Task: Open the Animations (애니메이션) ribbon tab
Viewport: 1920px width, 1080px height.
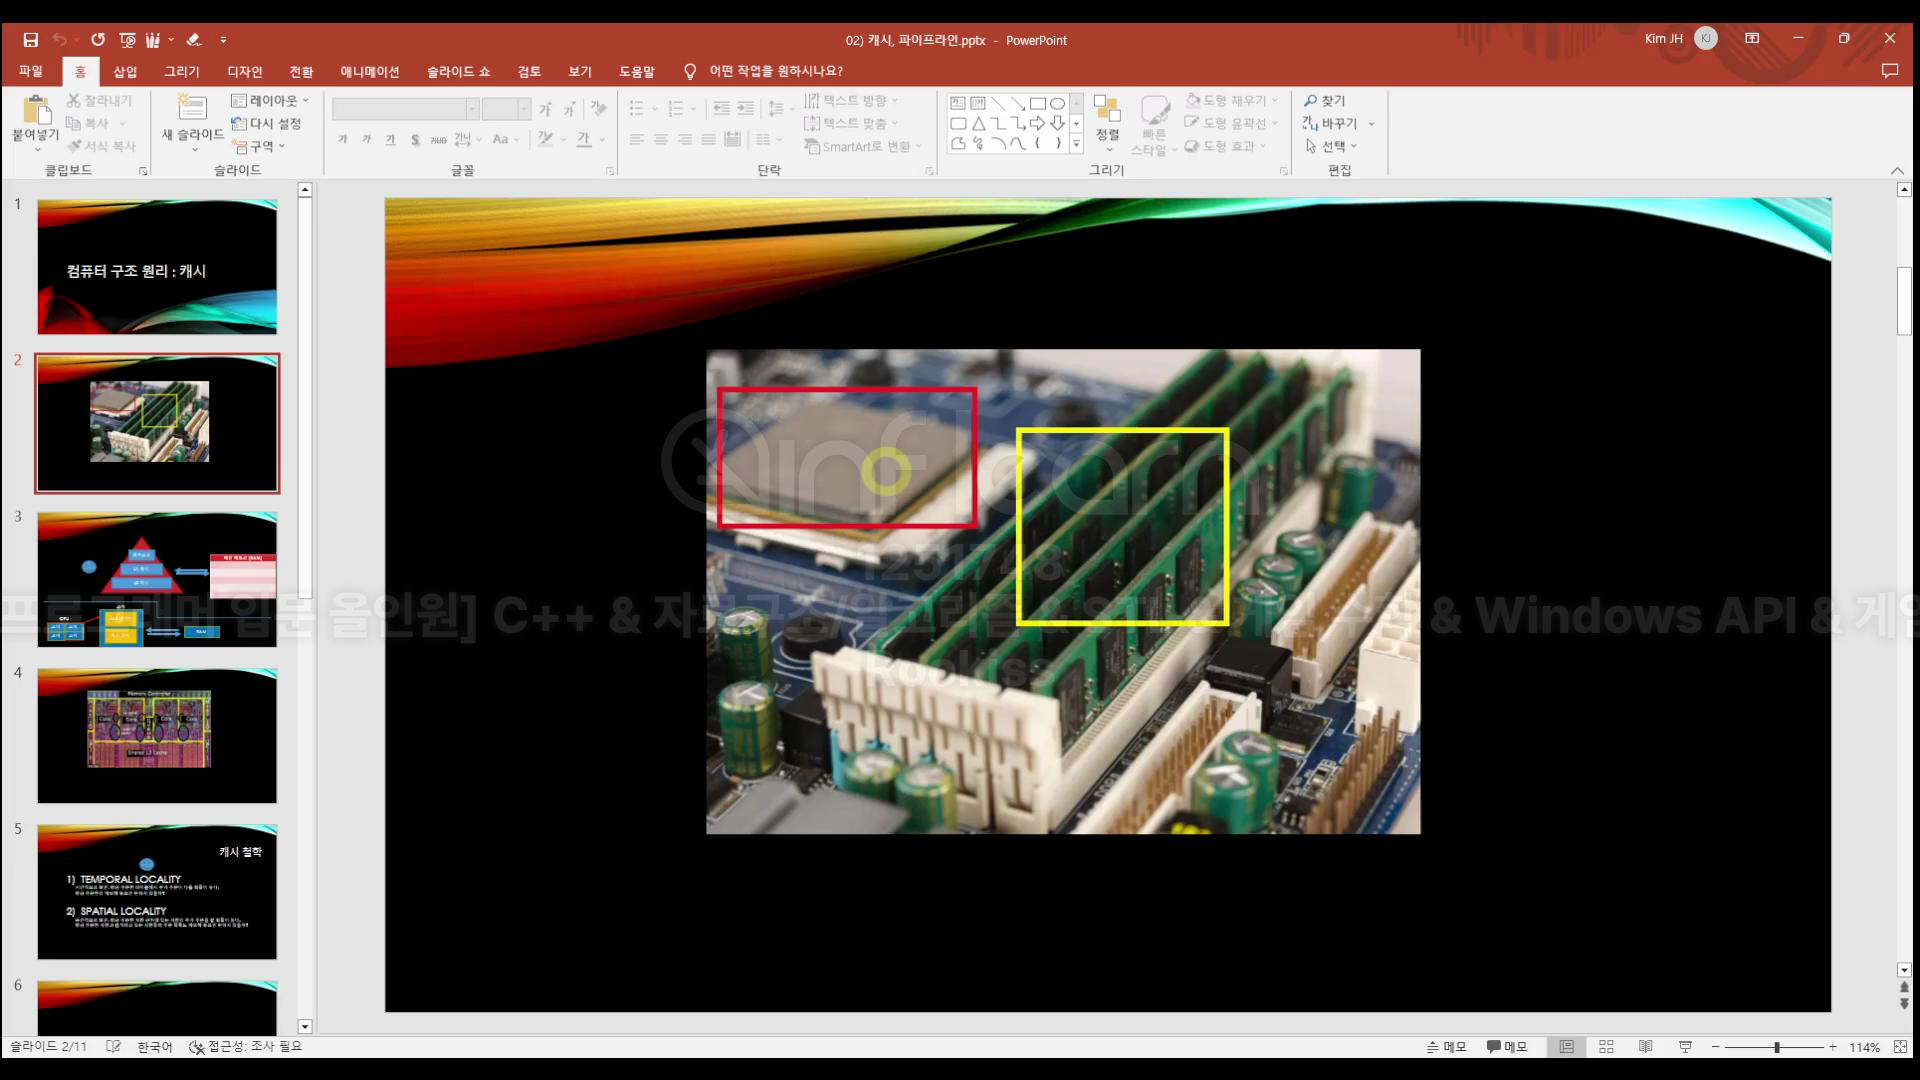Action: [x=369, y=71]
